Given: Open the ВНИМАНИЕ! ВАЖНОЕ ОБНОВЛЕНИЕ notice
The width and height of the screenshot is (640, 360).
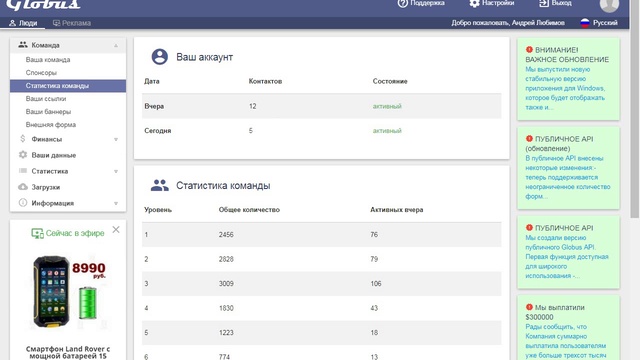Looking at the screenshot, I should click(568, 79).
